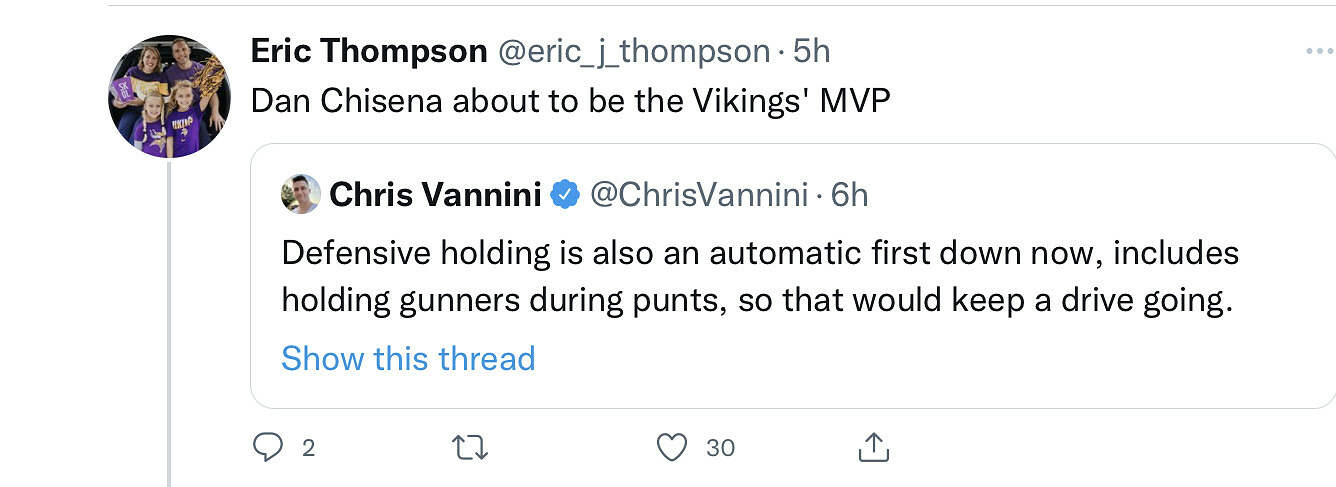Screen dimensions: 1336x487
Task: Click the retweet arrows icon
Action: pyautogui.click(x=470, y=448)
